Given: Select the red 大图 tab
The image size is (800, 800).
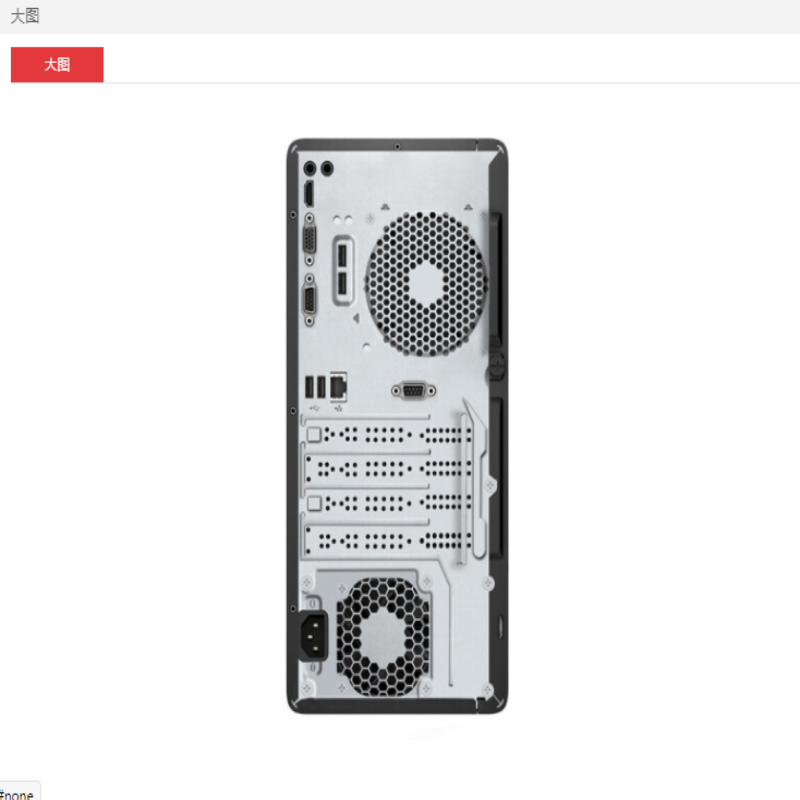Looking at the screenshot, I should click(x=57, y=65).
